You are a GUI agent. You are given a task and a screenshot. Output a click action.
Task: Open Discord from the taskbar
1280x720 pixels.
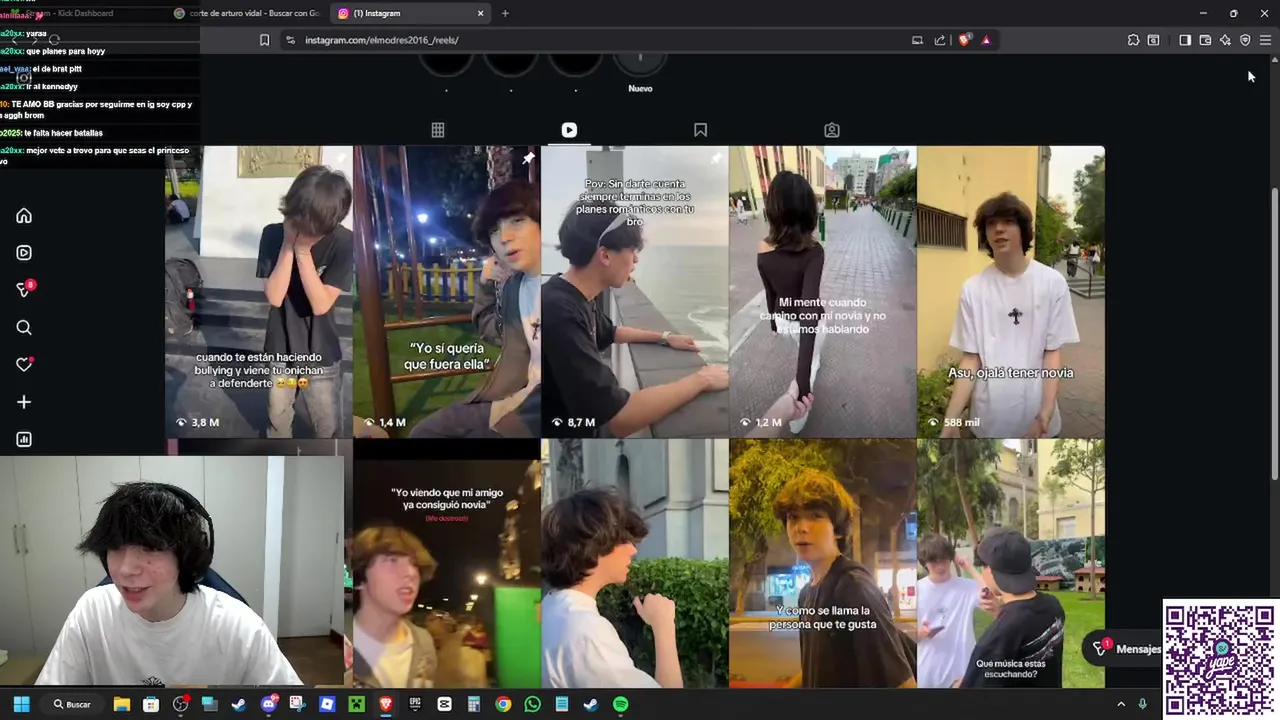tap(269, 704)
